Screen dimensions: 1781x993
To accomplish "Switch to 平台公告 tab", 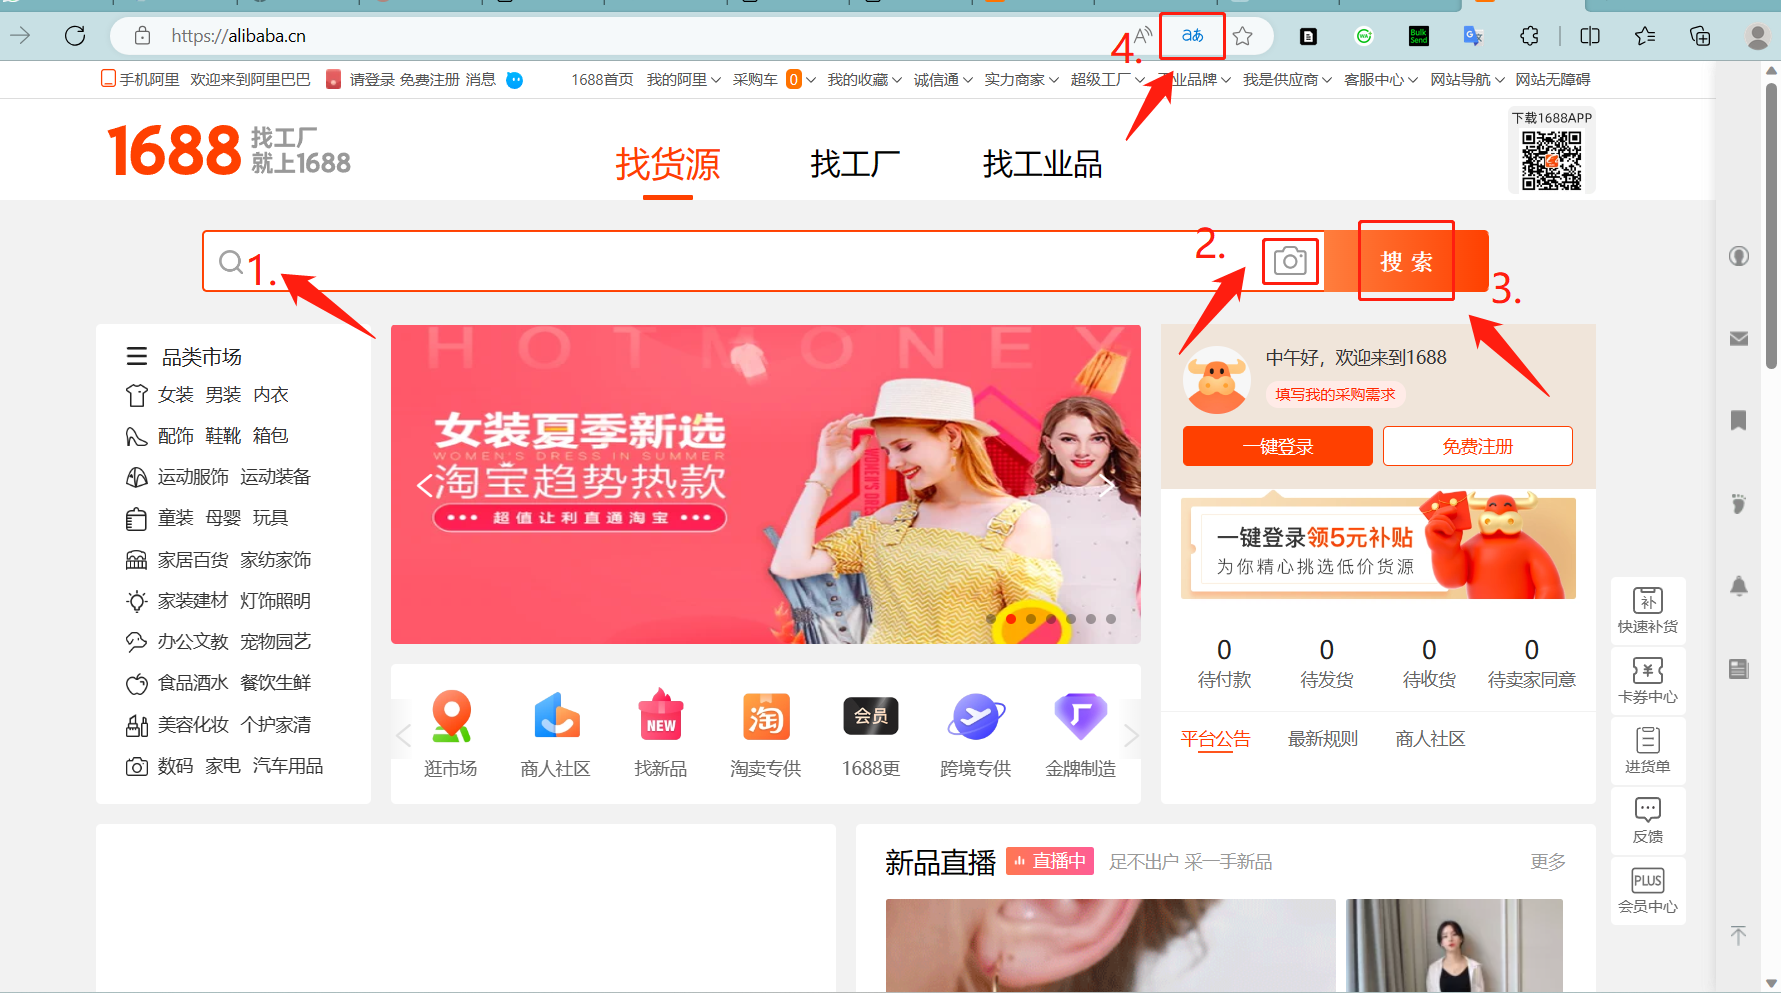I will 1216,739.
